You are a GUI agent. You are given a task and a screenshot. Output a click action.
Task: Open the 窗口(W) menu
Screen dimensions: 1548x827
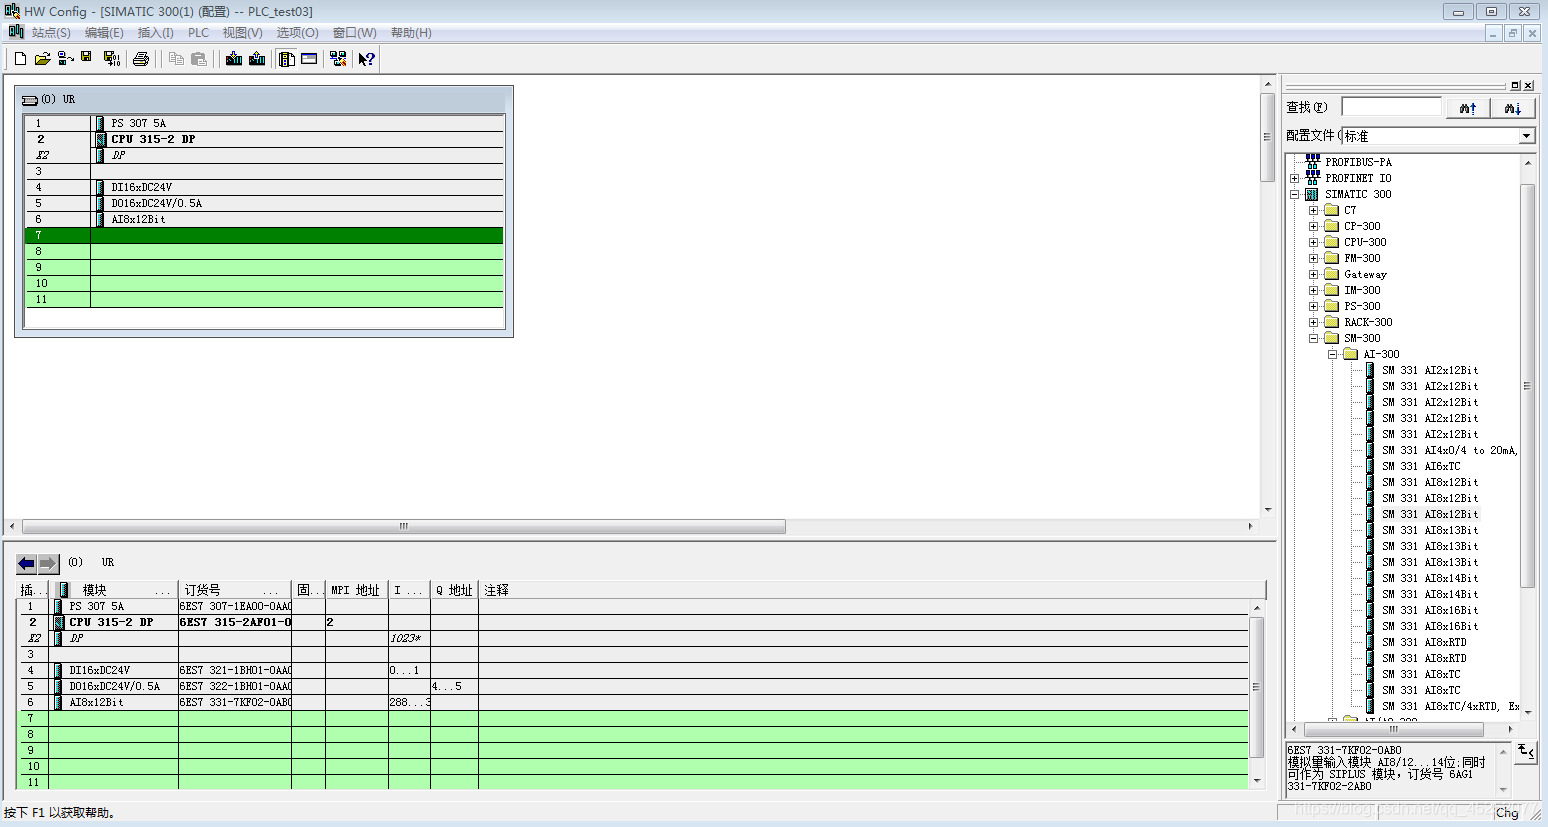pos(354,33)
